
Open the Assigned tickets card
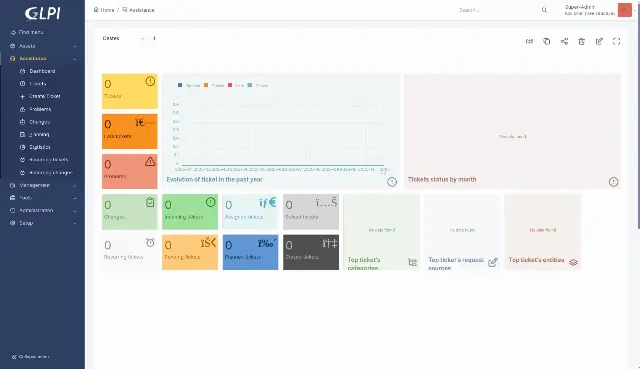point(250,212)
